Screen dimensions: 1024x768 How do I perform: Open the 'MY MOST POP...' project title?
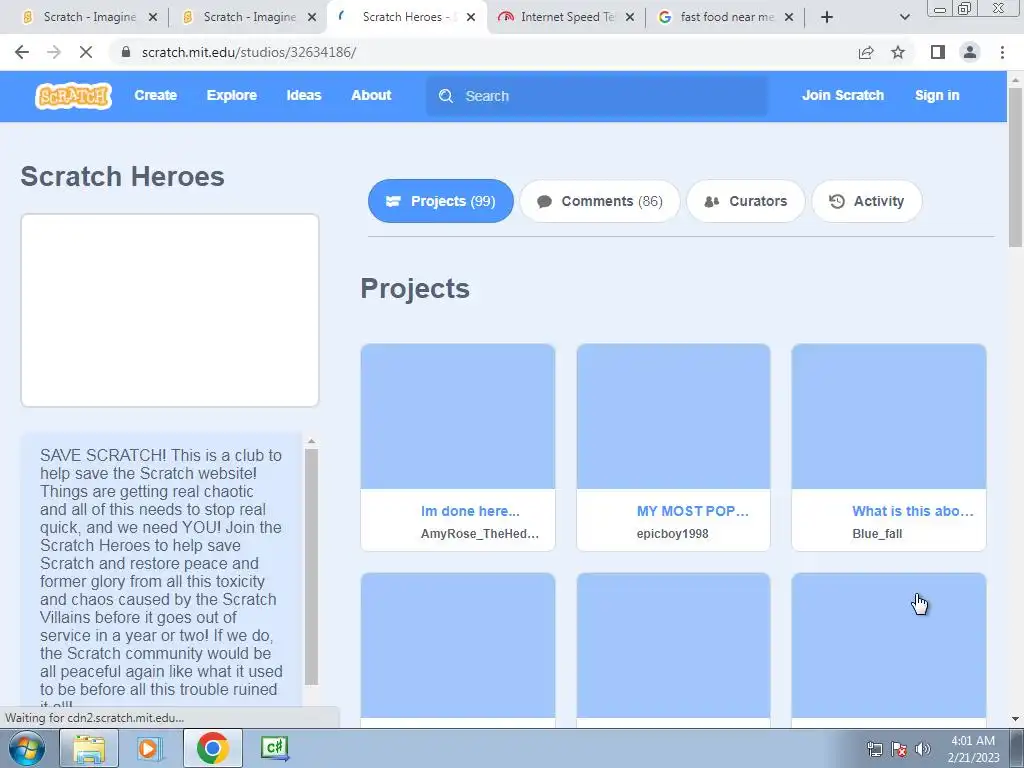693,511
